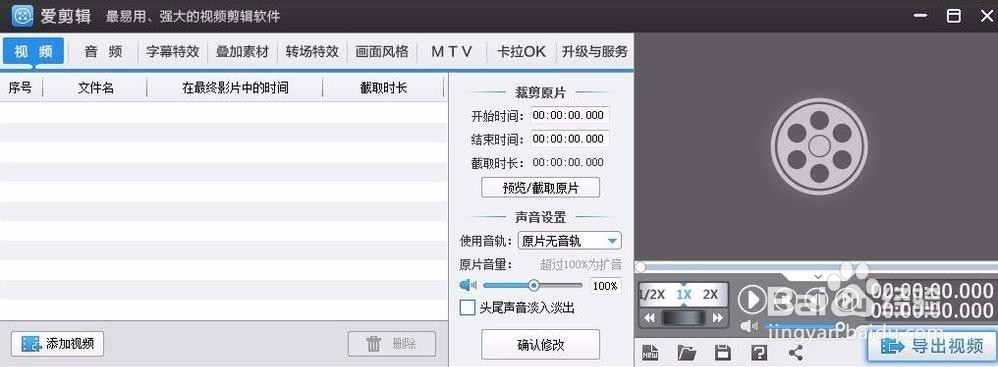Click the 开始时间 input field
The width and height of the screenshot is (998, 367).
[570, 116]
